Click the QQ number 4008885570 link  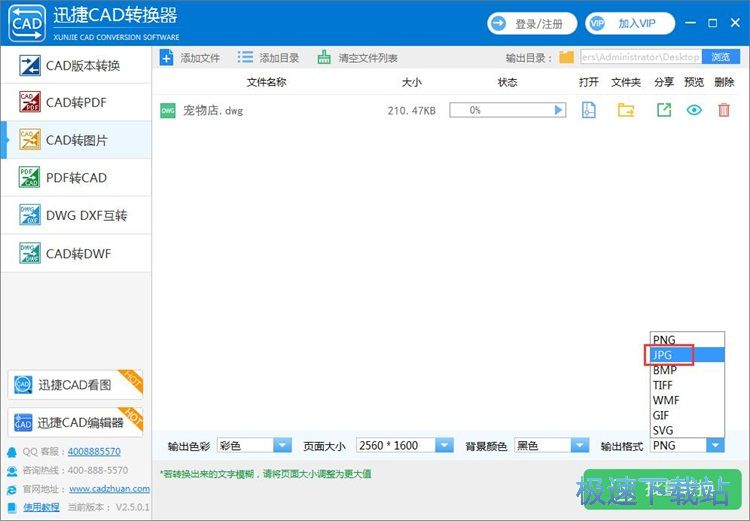click(x=94, y=451)
